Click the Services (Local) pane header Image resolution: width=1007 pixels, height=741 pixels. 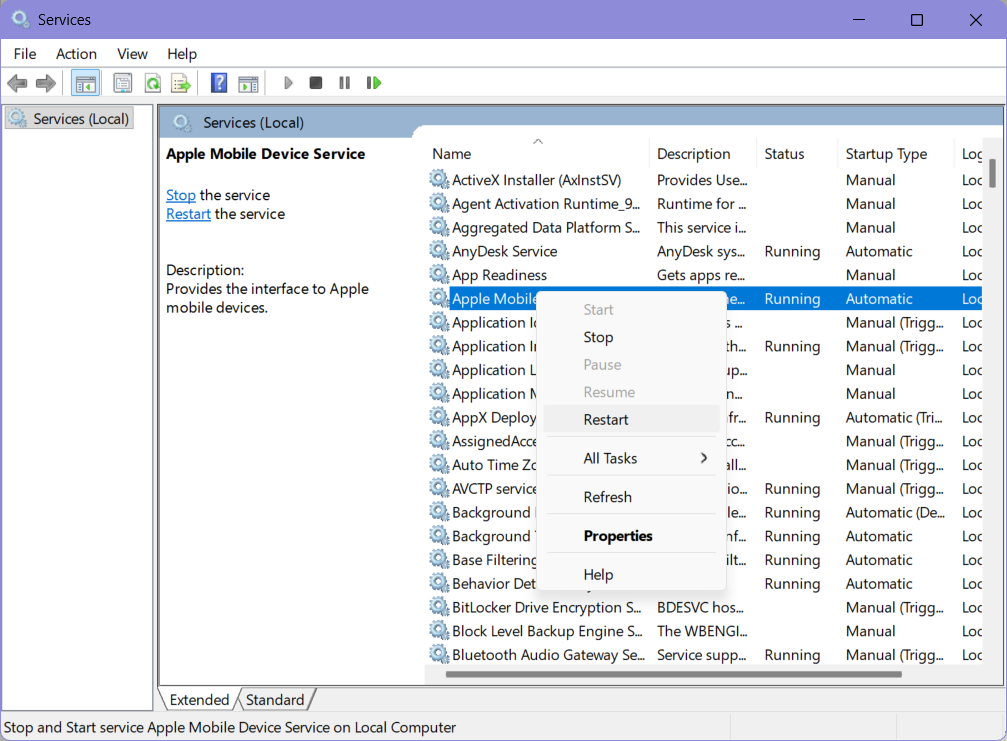(x=253, y=123)
